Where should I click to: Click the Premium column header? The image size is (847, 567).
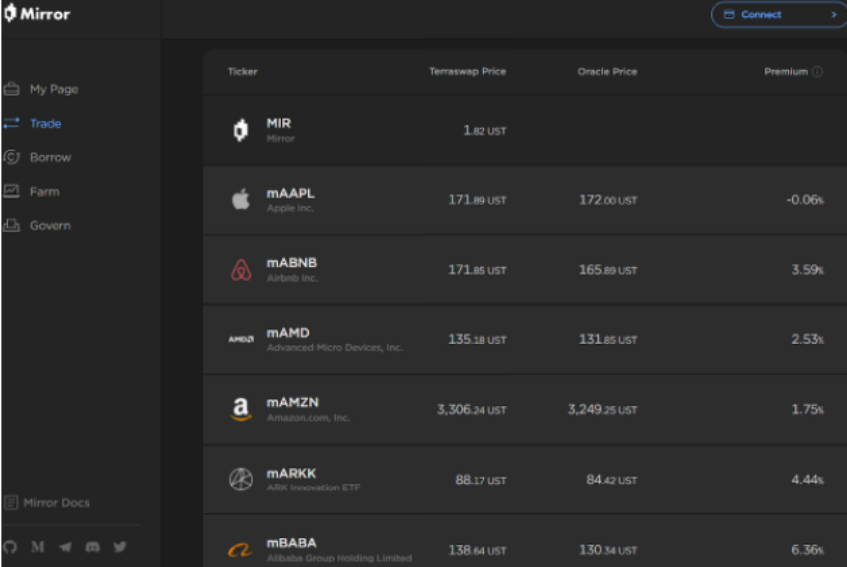click(x=786, y=72)
